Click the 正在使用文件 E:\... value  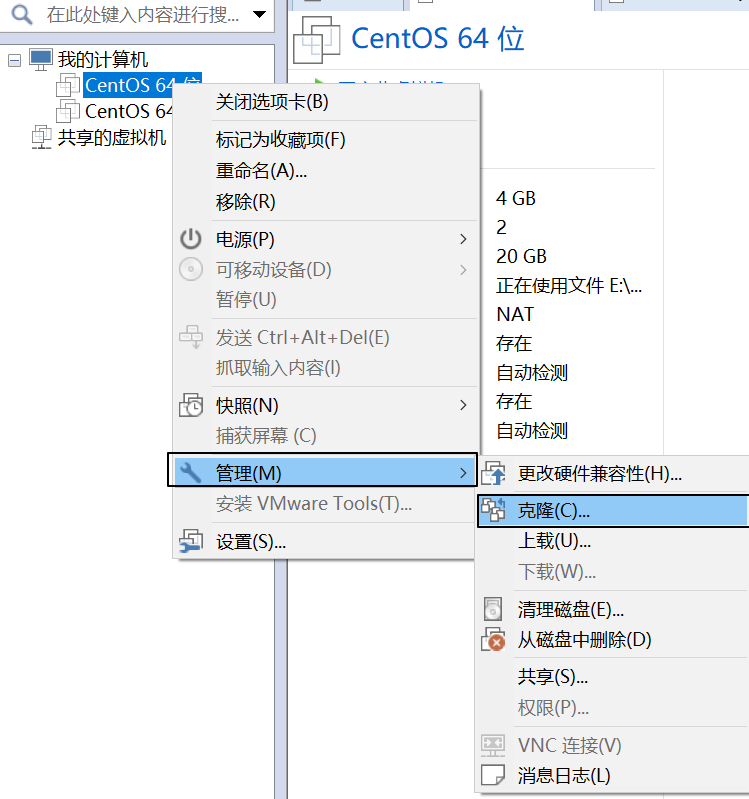(569, 285)
